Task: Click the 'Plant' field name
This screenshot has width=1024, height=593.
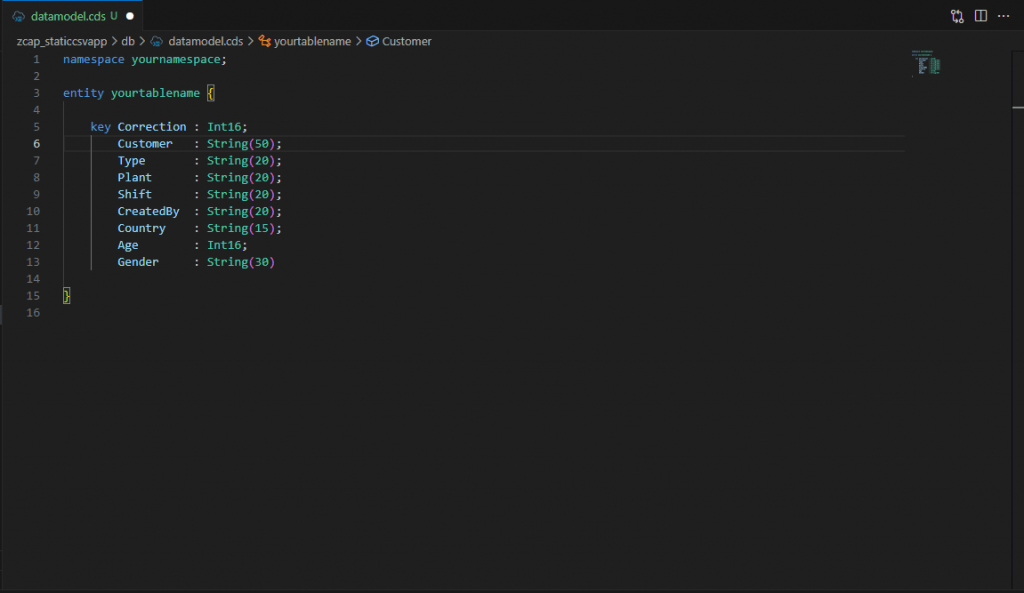Action: (135, 178)
